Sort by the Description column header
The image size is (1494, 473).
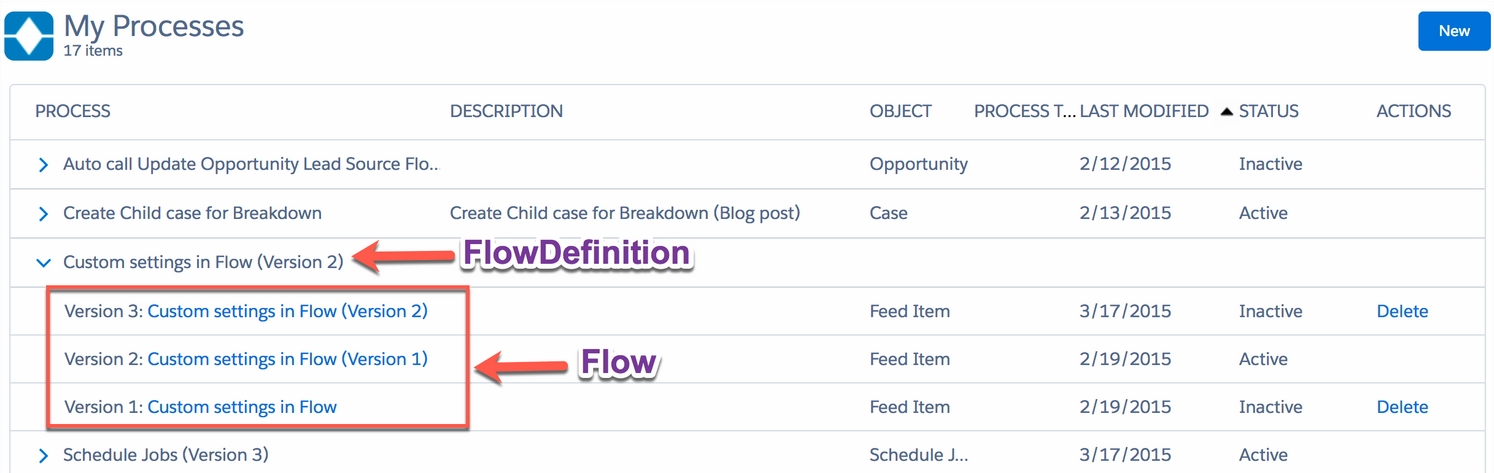pyautogui.click(x=506, y=111)
